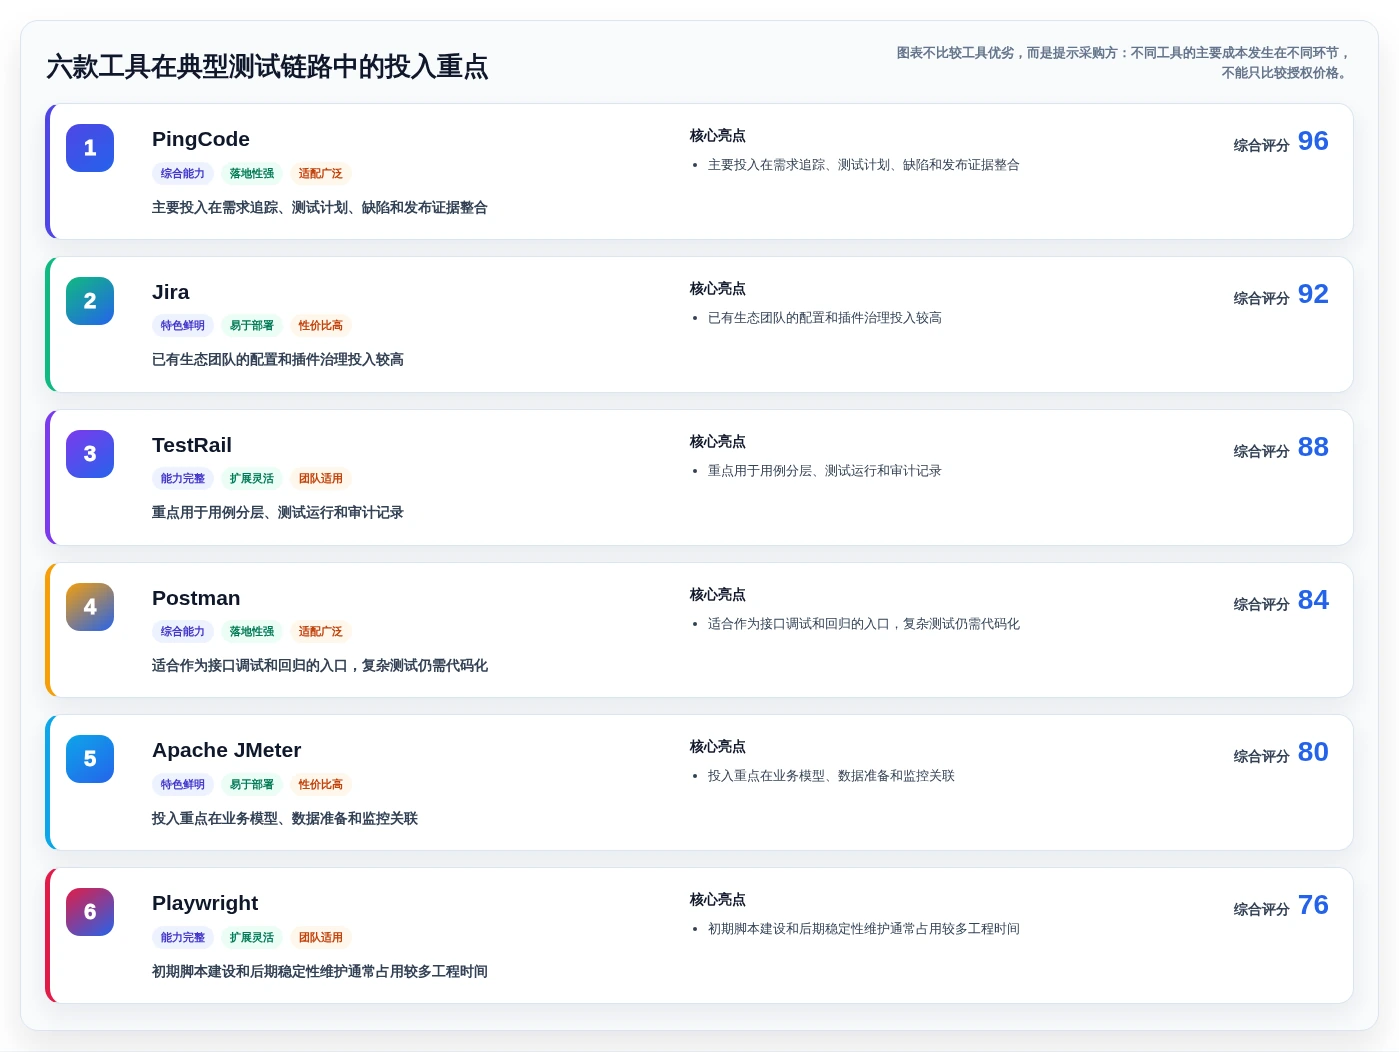This screenshot has width=1399, height=1052.
Task: Select the 落地性强 tag under Postman
Action: 252,631
